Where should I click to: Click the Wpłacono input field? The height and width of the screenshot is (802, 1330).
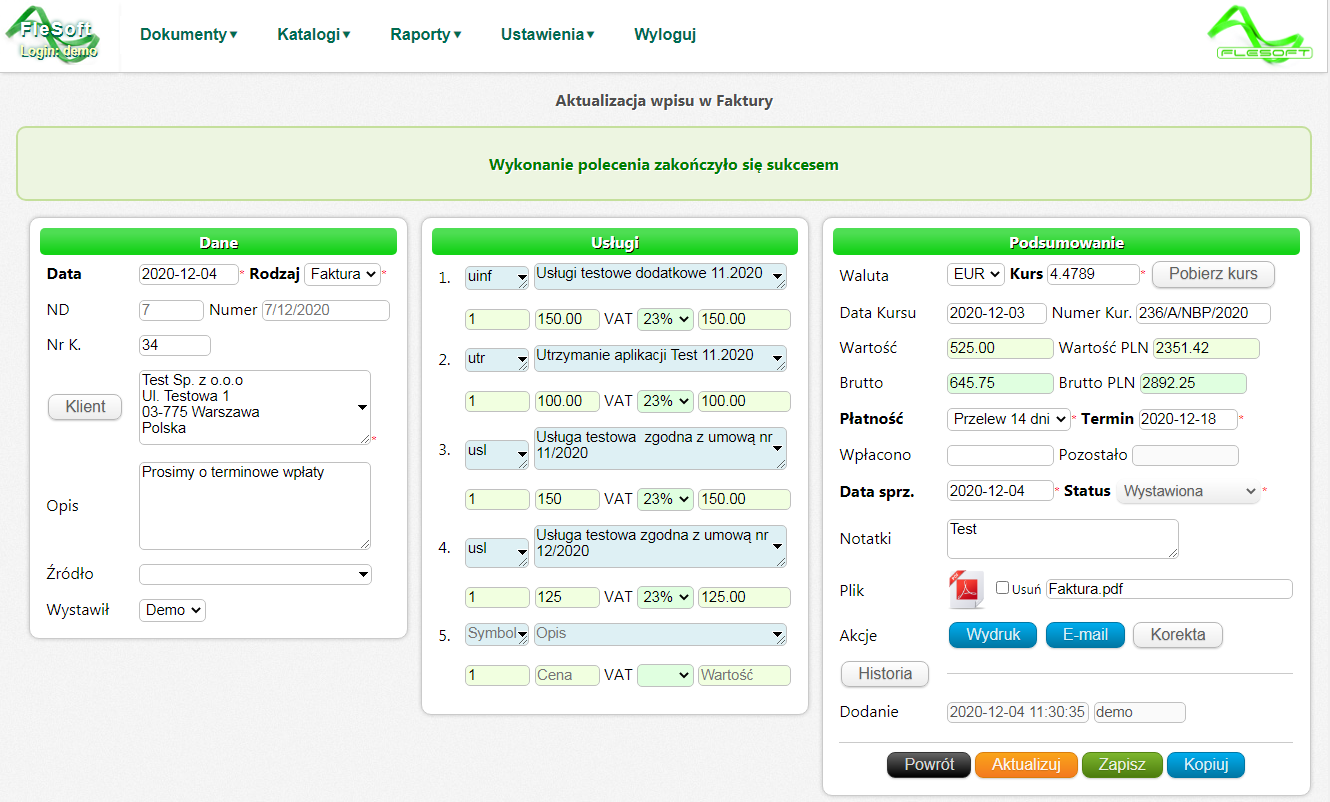(x=1000, y=456)
